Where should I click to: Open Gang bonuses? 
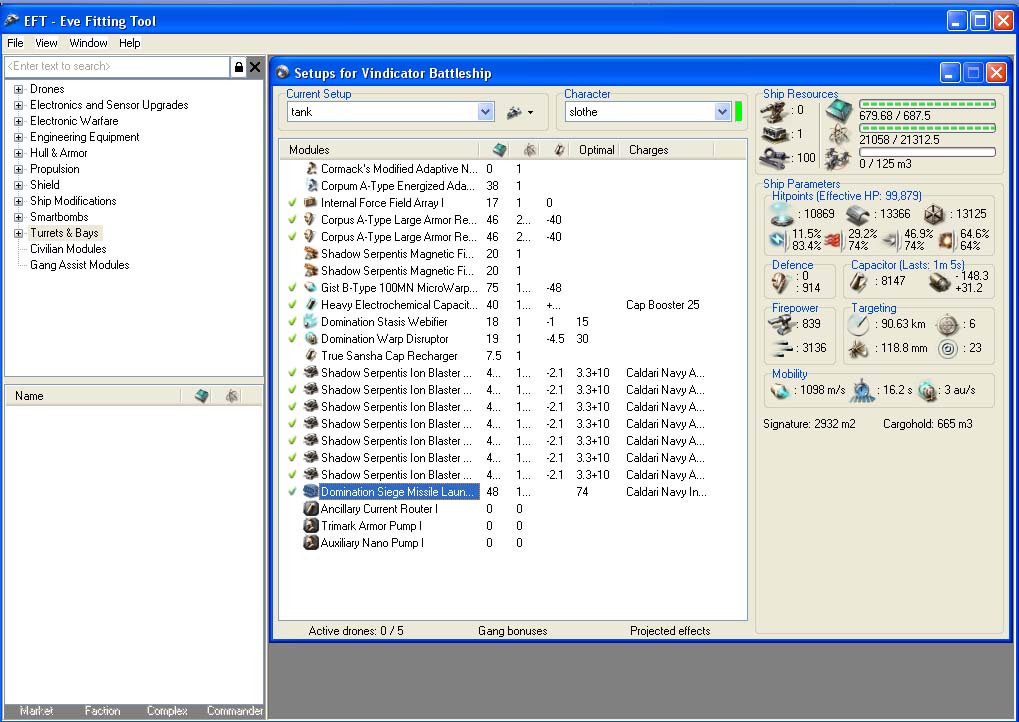click(x=513, y=631)
